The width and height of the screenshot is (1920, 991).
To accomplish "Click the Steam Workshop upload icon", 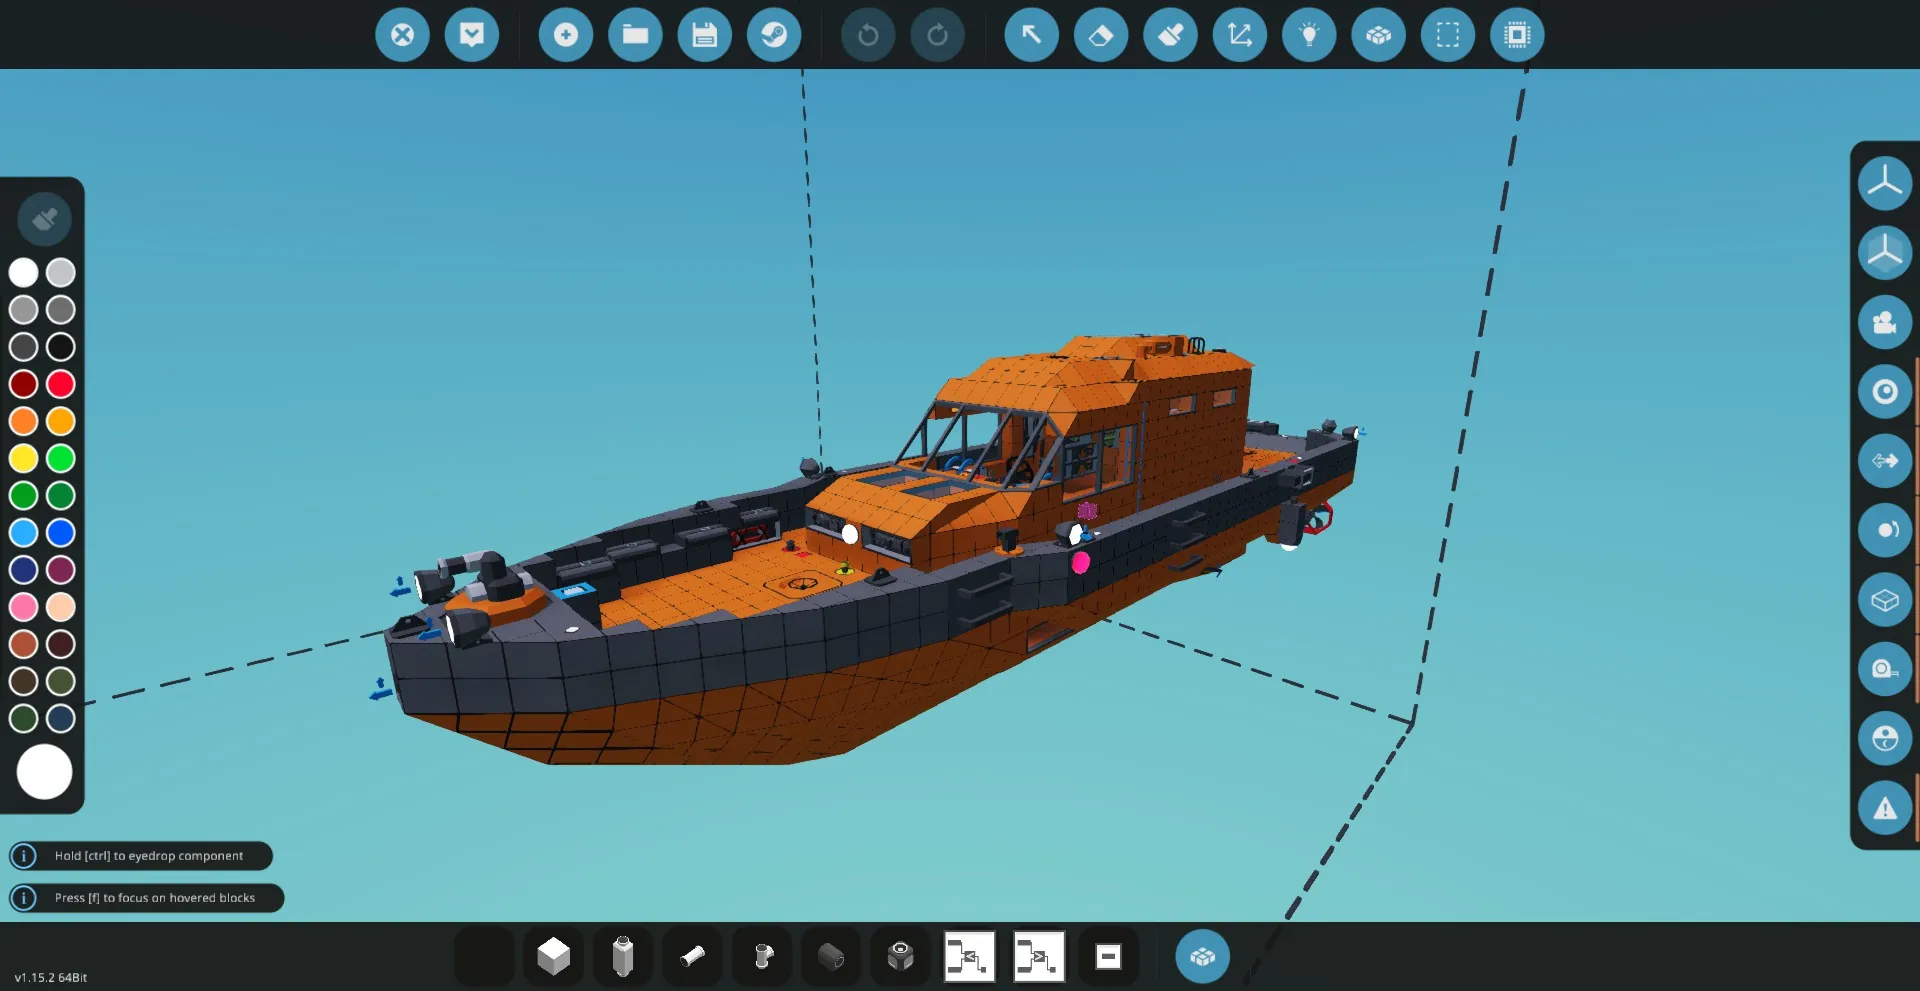I will (x=774, y=35).
